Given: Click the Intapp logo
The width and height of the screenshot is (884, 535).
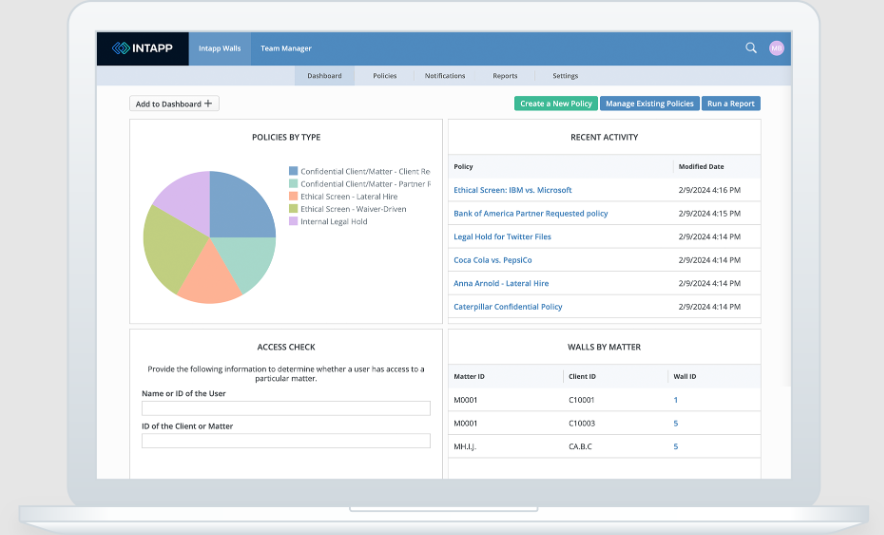Looking at the screenshot, I should [142, 48].
